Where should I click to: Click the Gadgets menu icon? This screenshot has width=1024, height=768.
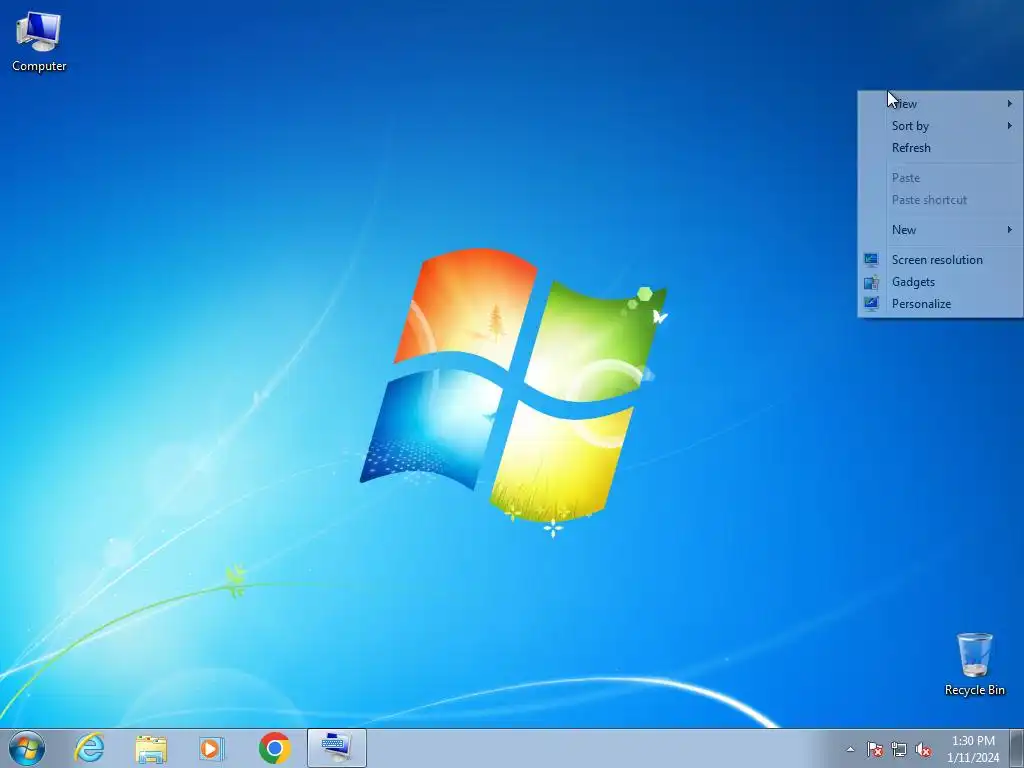coord(871,282)
